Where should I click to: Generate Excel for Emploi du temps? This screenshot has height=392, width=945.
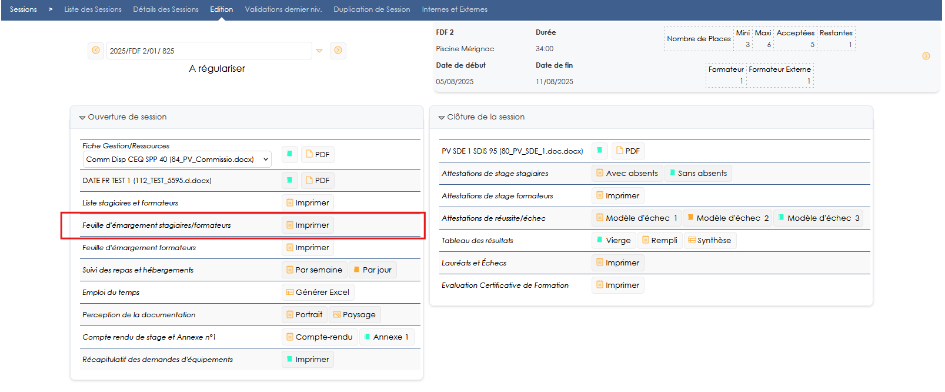tap(318, 292)
